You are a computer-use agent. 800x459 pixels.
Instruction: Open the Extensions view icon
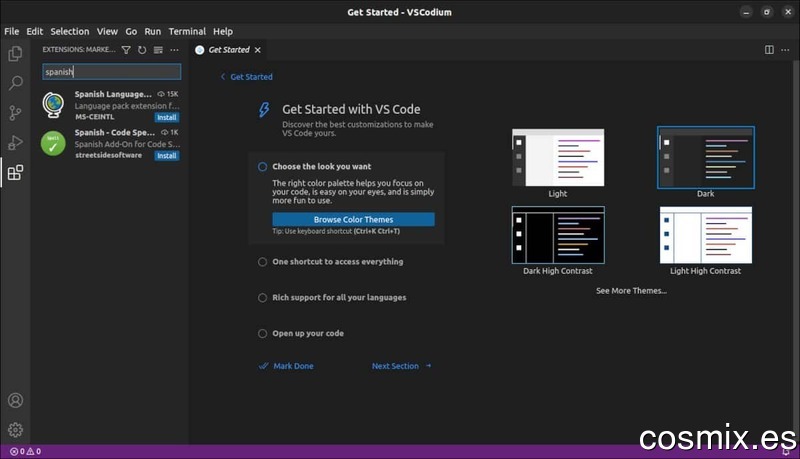point(15,172)
